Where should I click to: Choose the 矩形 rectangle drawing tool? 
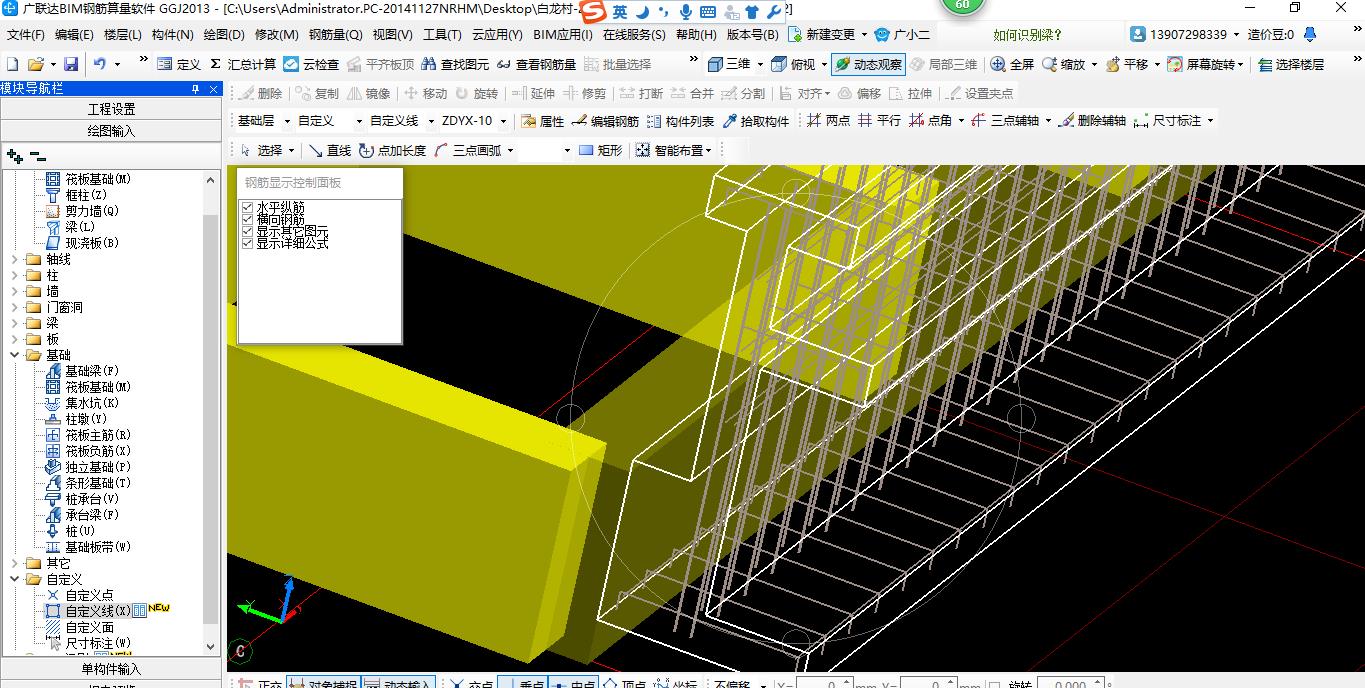(600, 150)
